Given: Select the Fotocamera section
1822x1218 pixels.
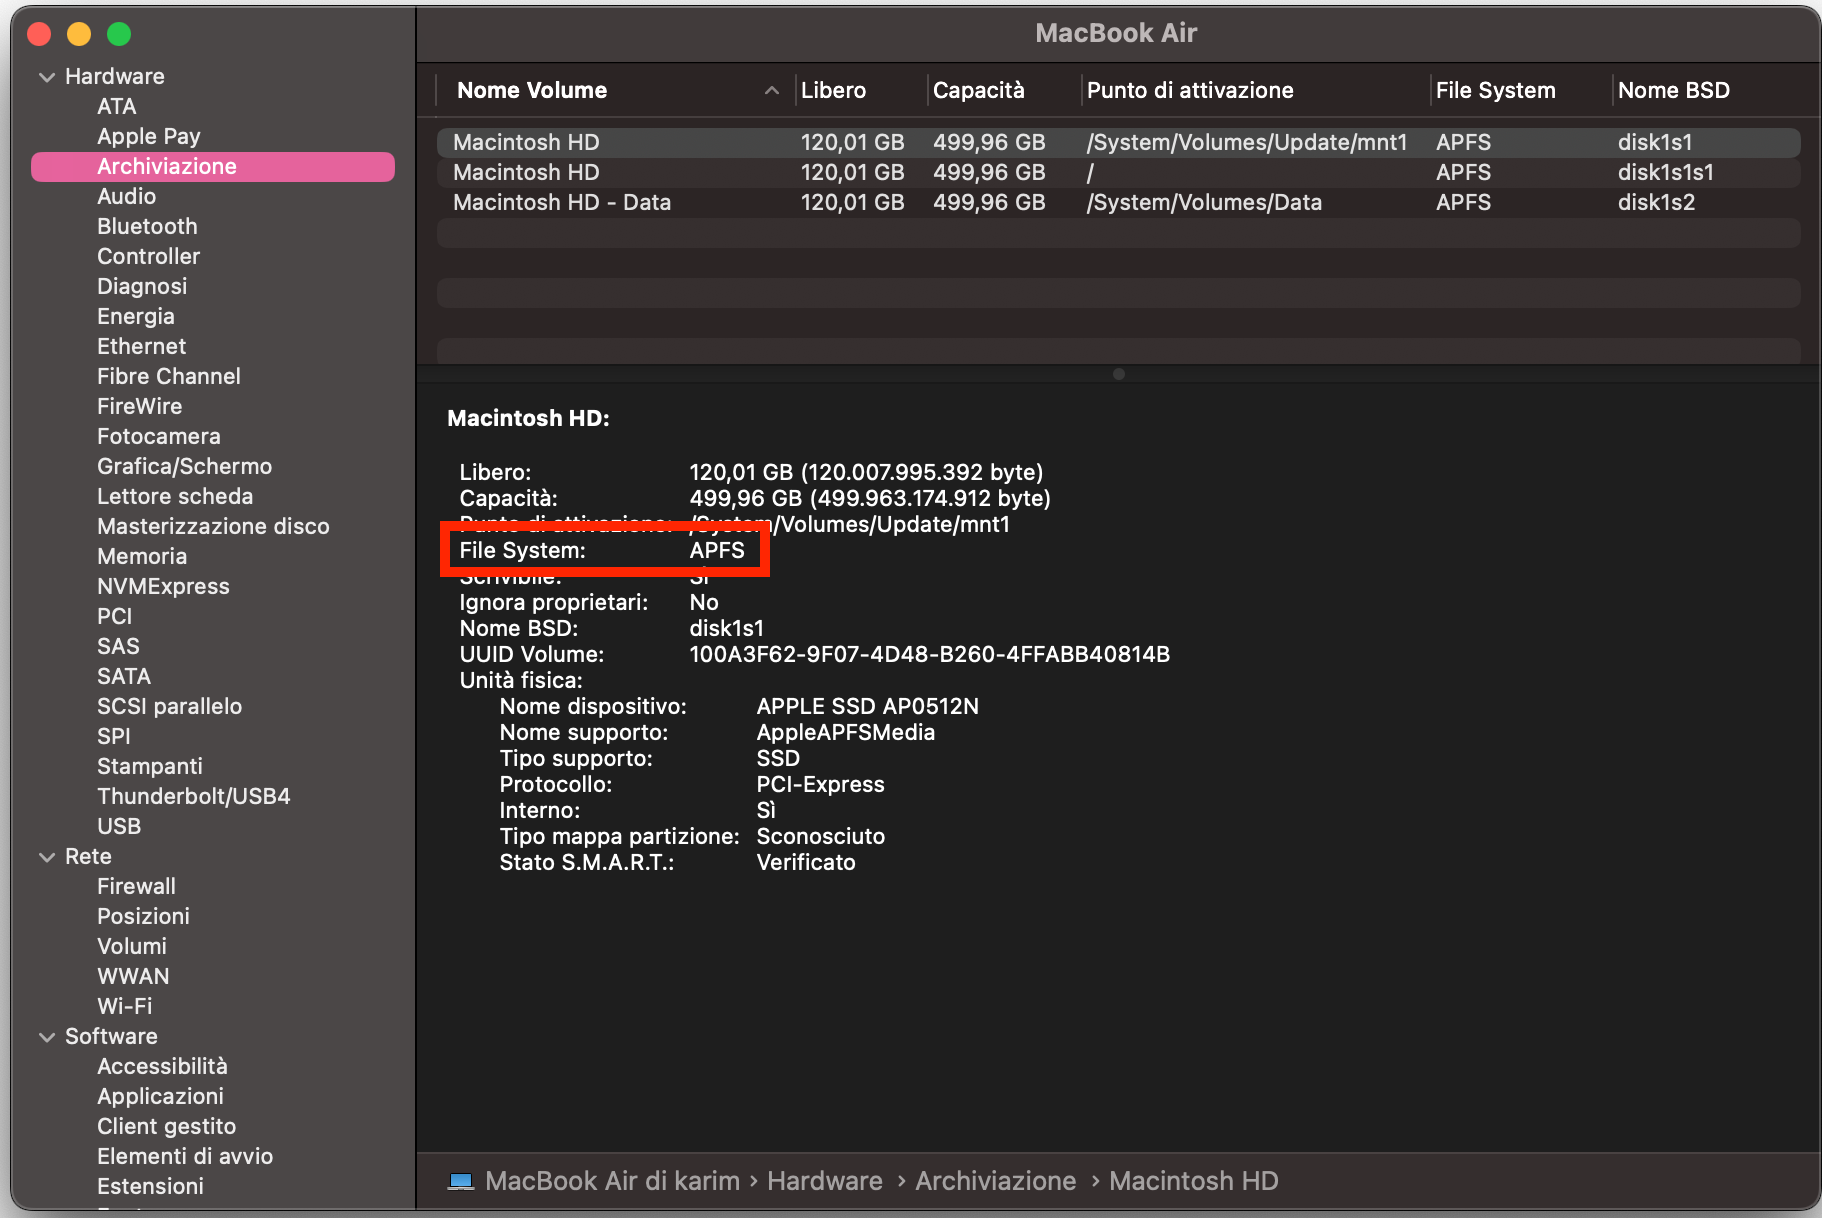Looking at the screenshot, I should click(x=158, y=436).
